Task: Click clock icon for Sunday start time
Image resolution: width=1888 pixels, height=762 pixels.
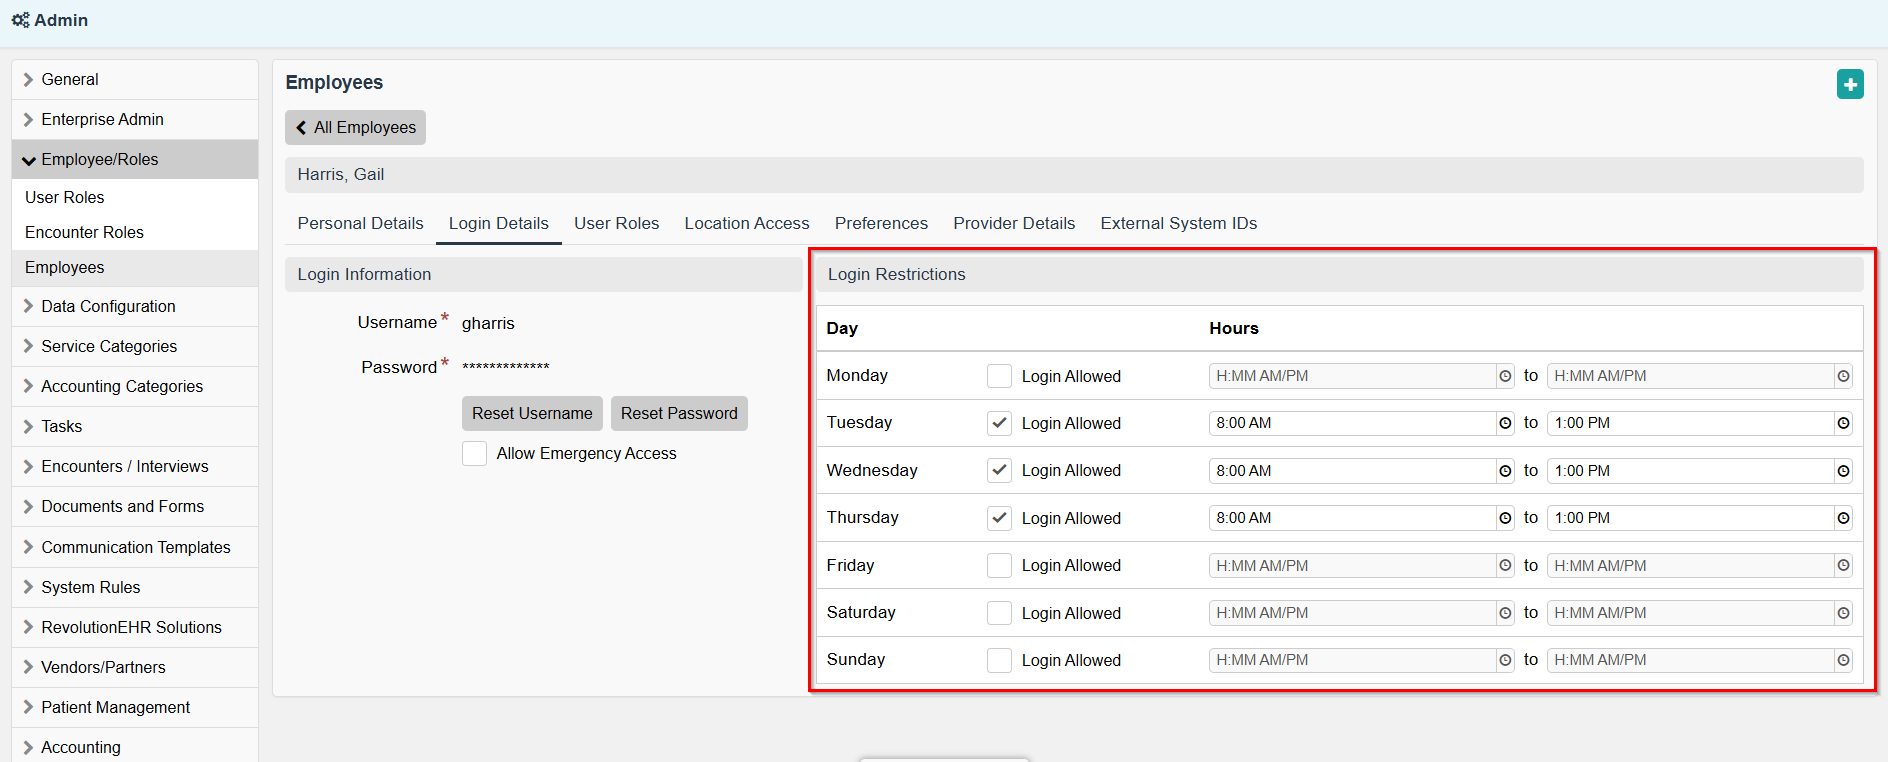Action: (x=1504, y=660)
